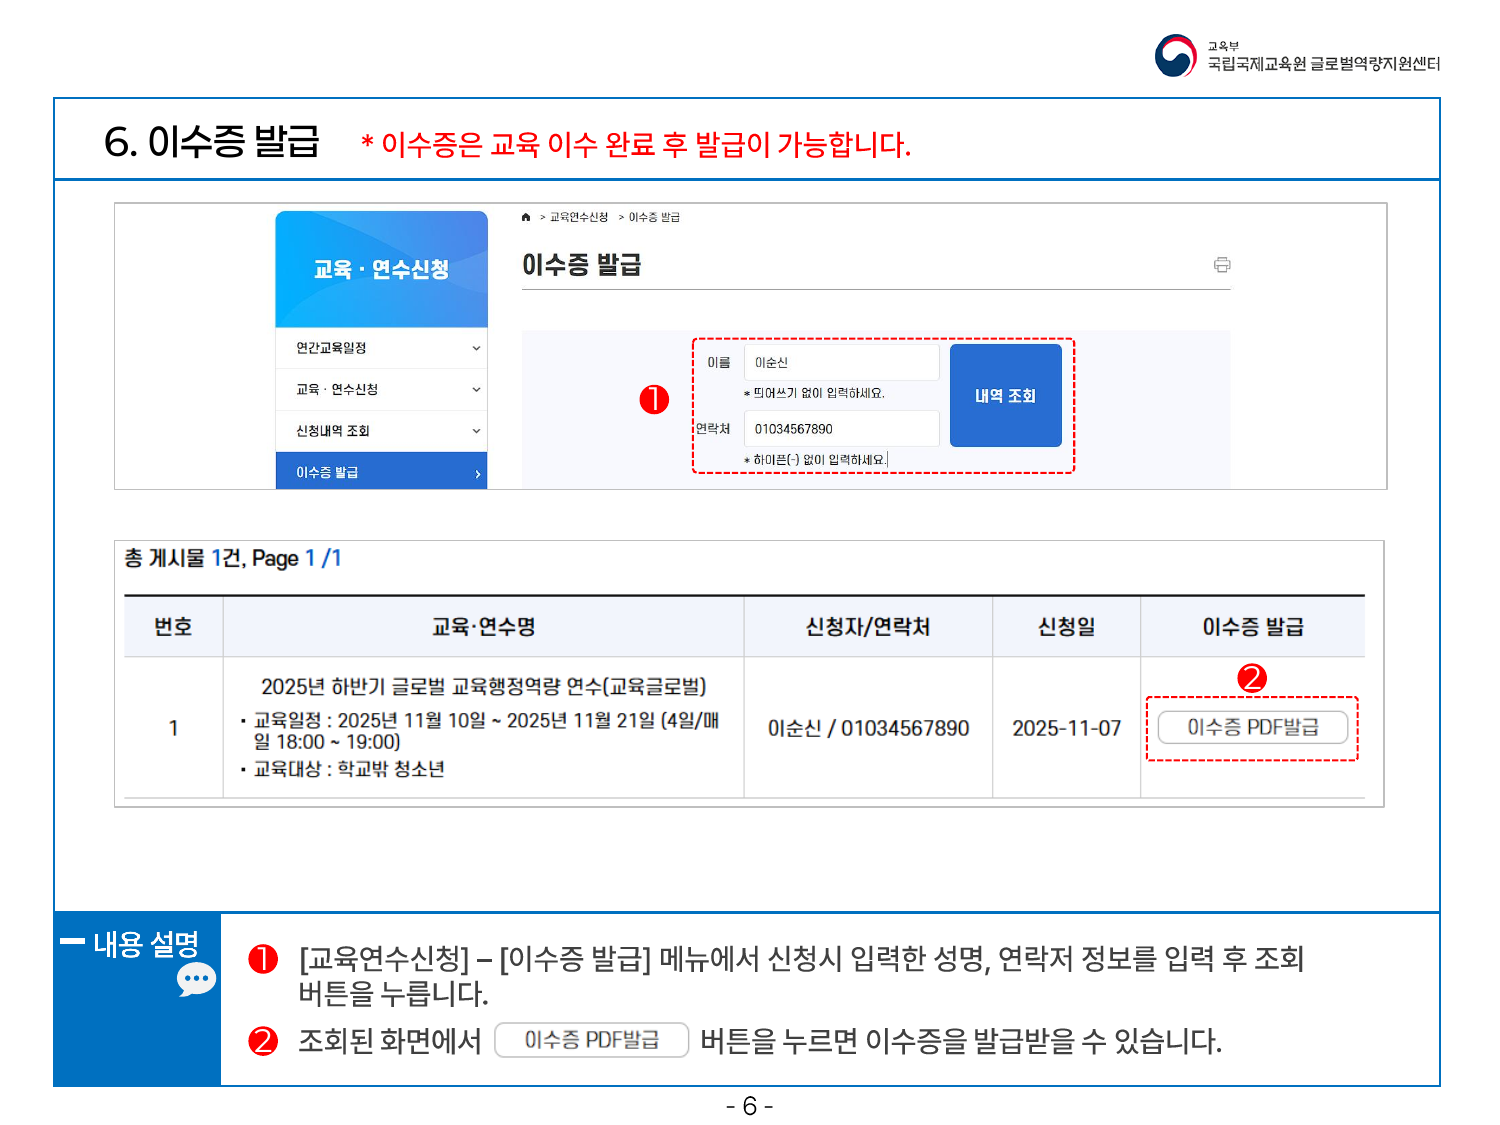Click 이수증 PDF발급 button in the table row

(1252, 727)
